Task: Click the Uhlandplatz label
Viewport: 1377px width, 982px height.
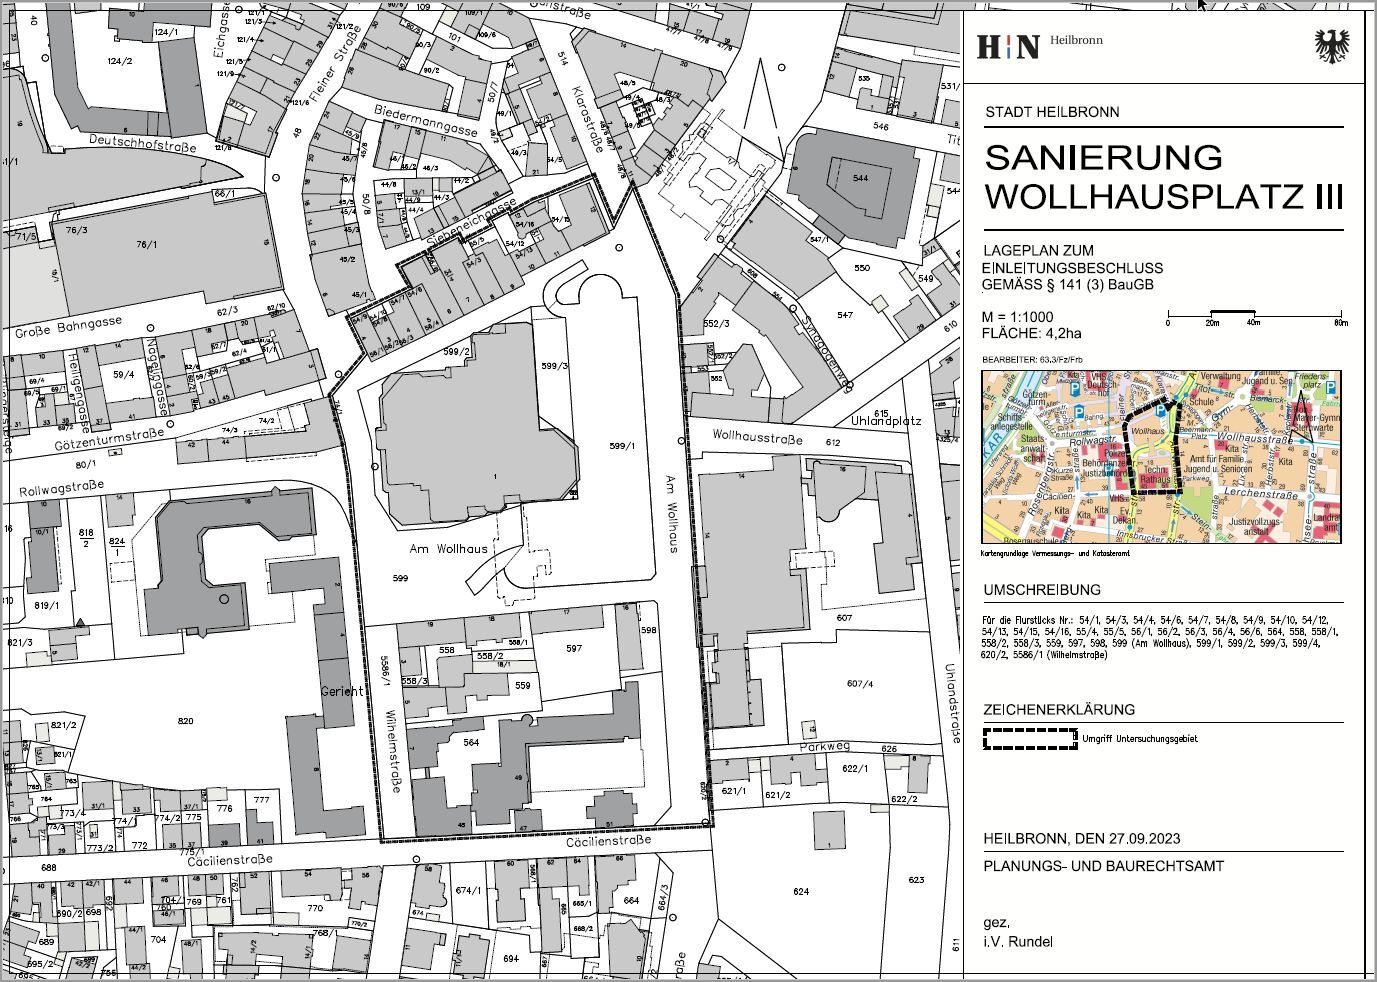Action: pyautogui.click(x=886, y=422)
